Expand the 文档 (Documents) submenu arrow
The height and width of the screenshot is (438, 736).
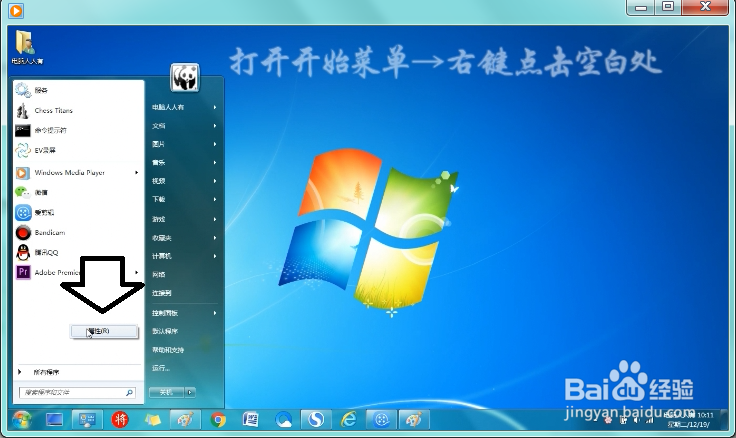215,126
